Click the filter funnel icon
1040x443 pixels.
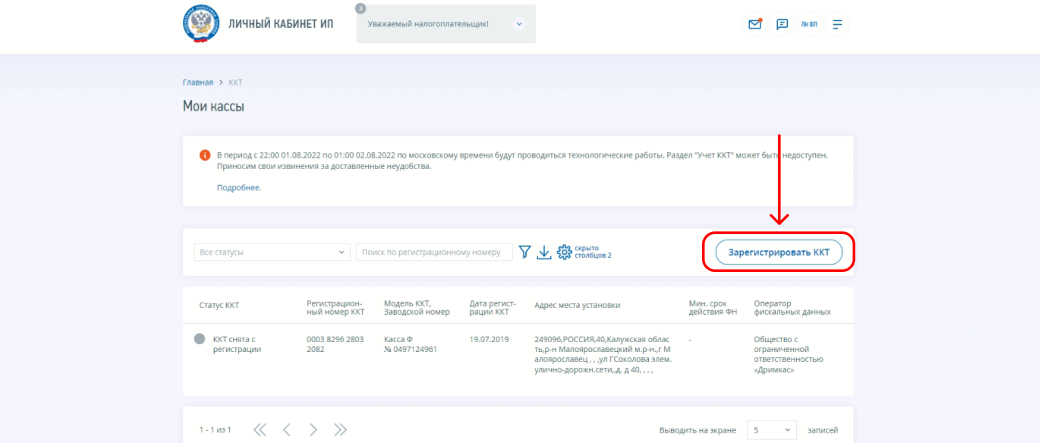tap(525, 253)
